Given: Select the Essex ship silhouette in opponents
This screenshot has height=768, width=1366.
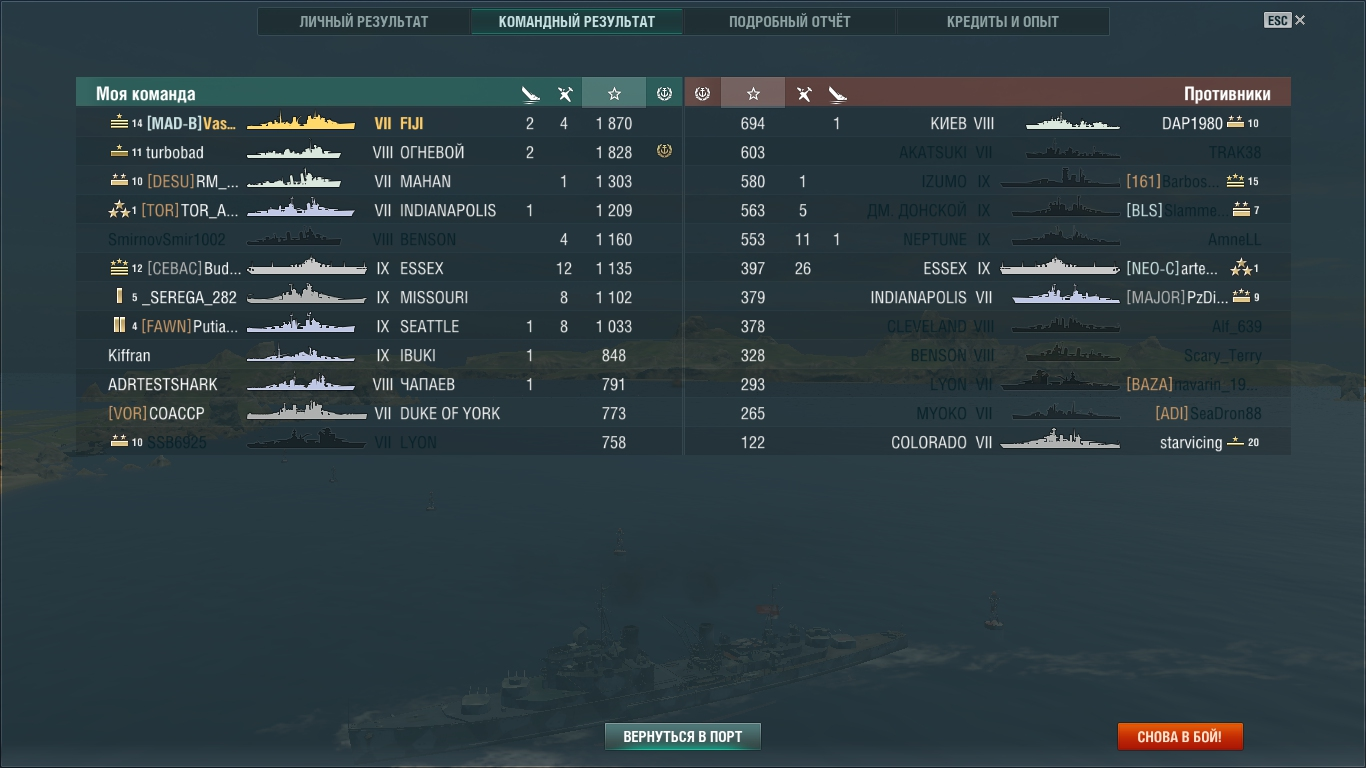Looking at the screenshot, I should pos(1060,268).
